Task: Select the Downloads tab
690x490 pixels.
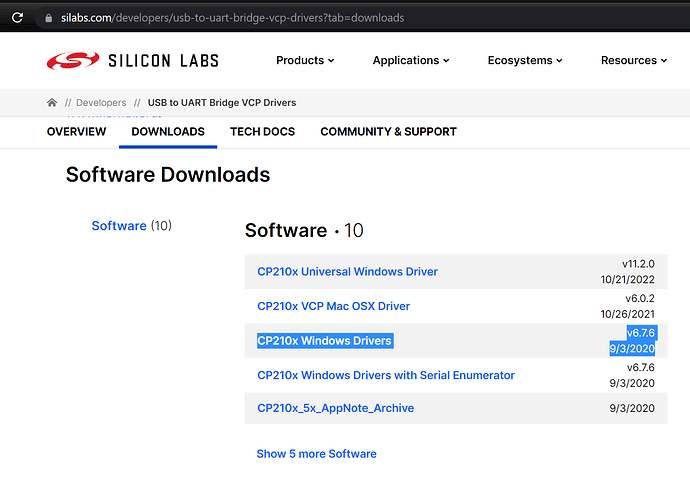Action: (x=168, y=132)
